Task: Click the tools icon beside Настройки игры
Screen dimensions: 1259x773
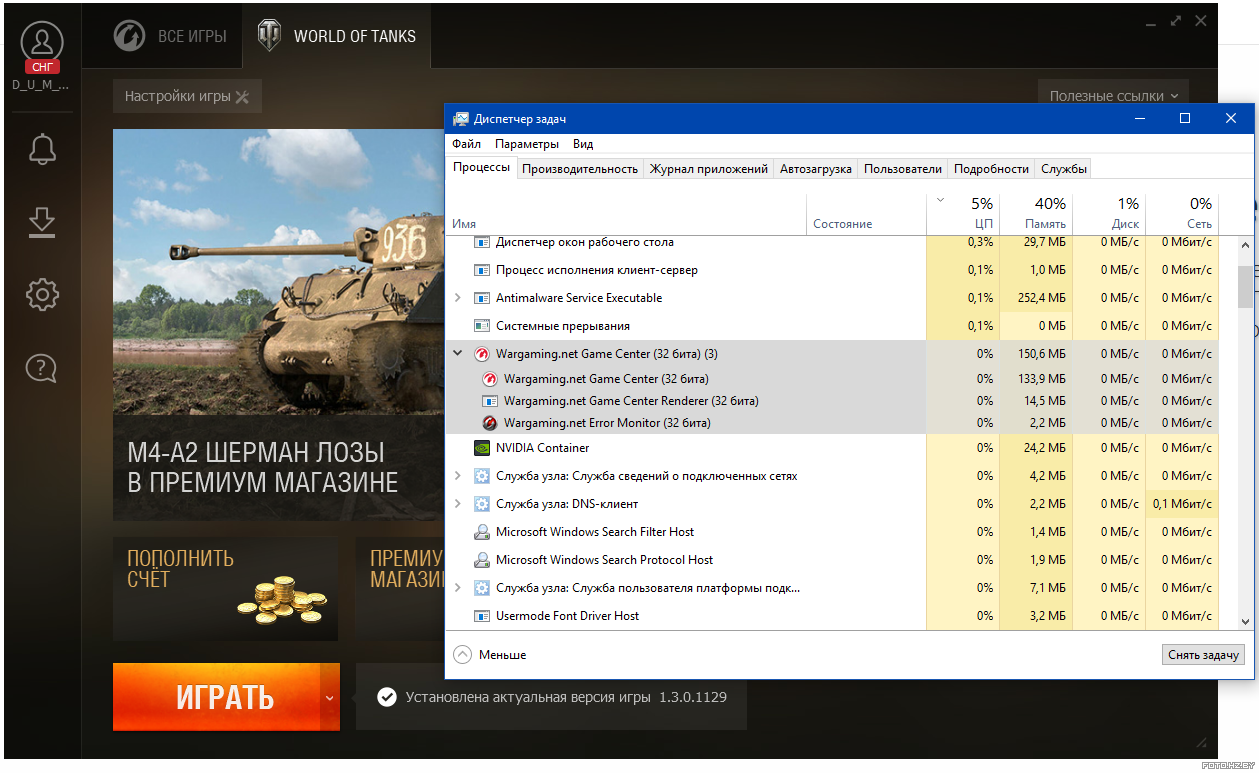Action: pyautogui.click(x=242, y=97)
